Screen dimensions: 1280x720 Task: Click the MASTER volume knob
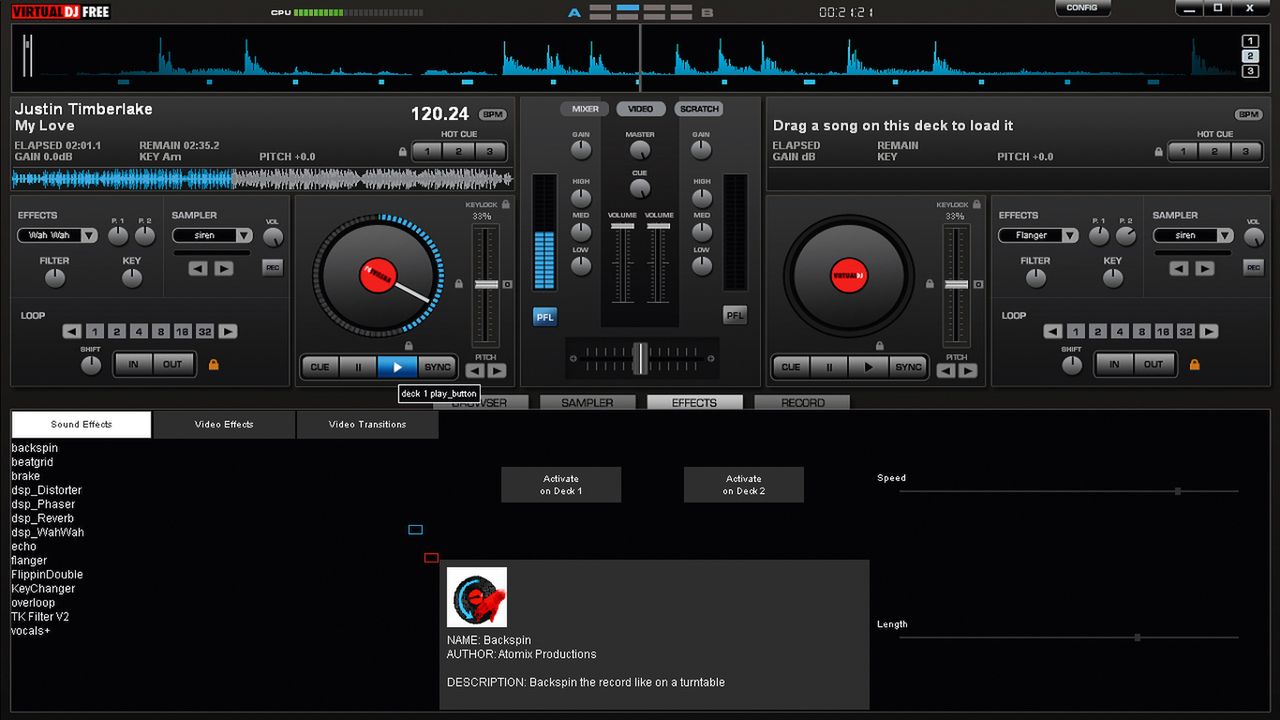(x=640, y=151)
